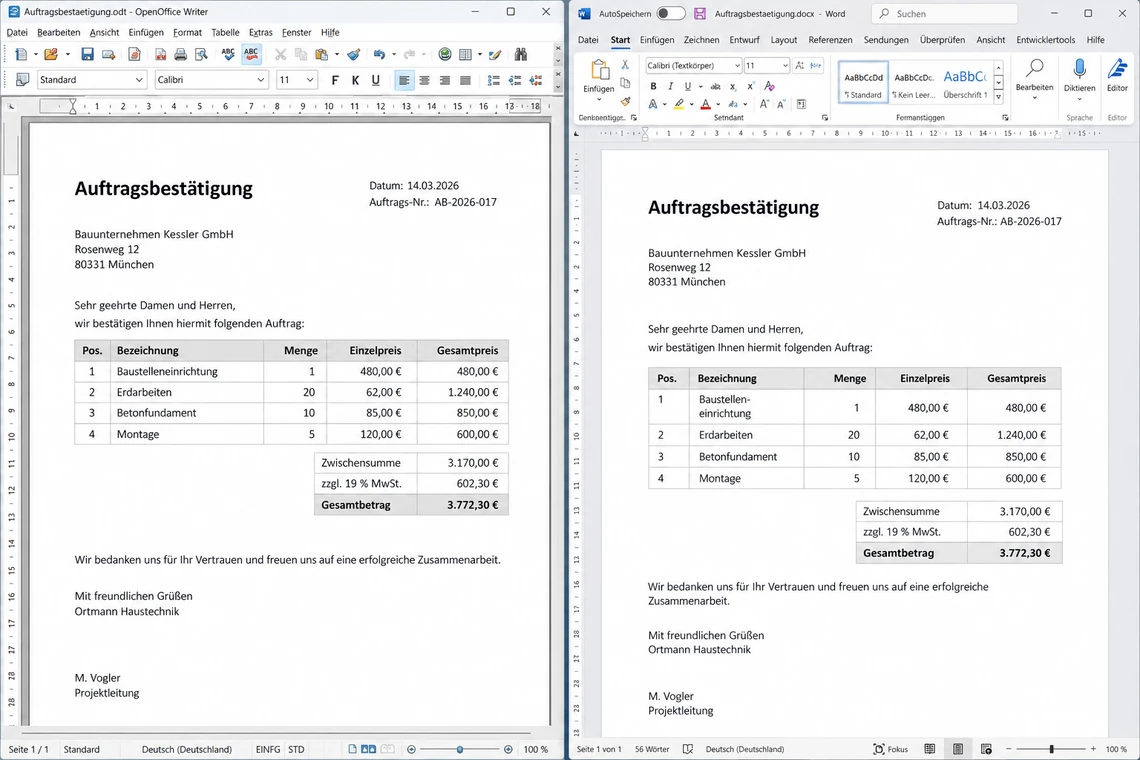Open font size 11 dropdown in OpenOffice

(310, 80)
